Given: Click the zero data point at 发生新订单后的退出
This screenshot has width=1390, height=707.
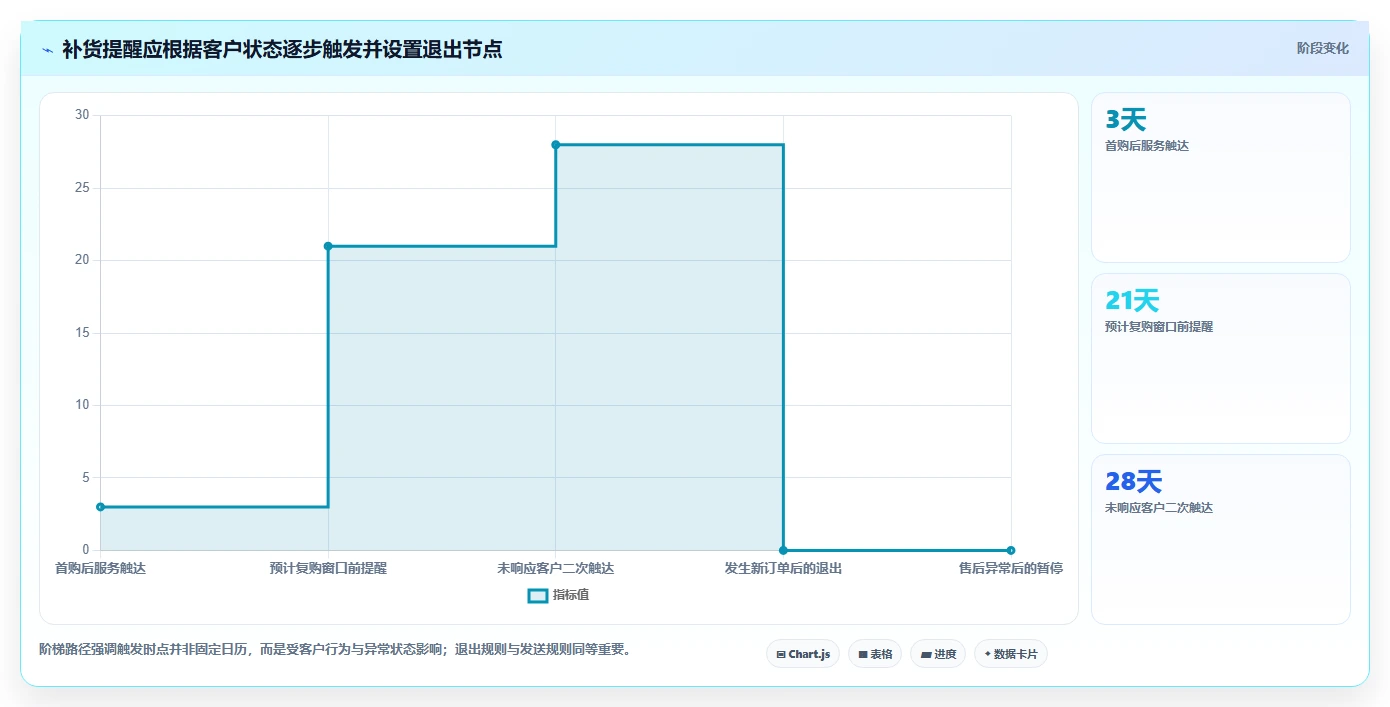Looking at the screenshot, I should coord(783,550).
